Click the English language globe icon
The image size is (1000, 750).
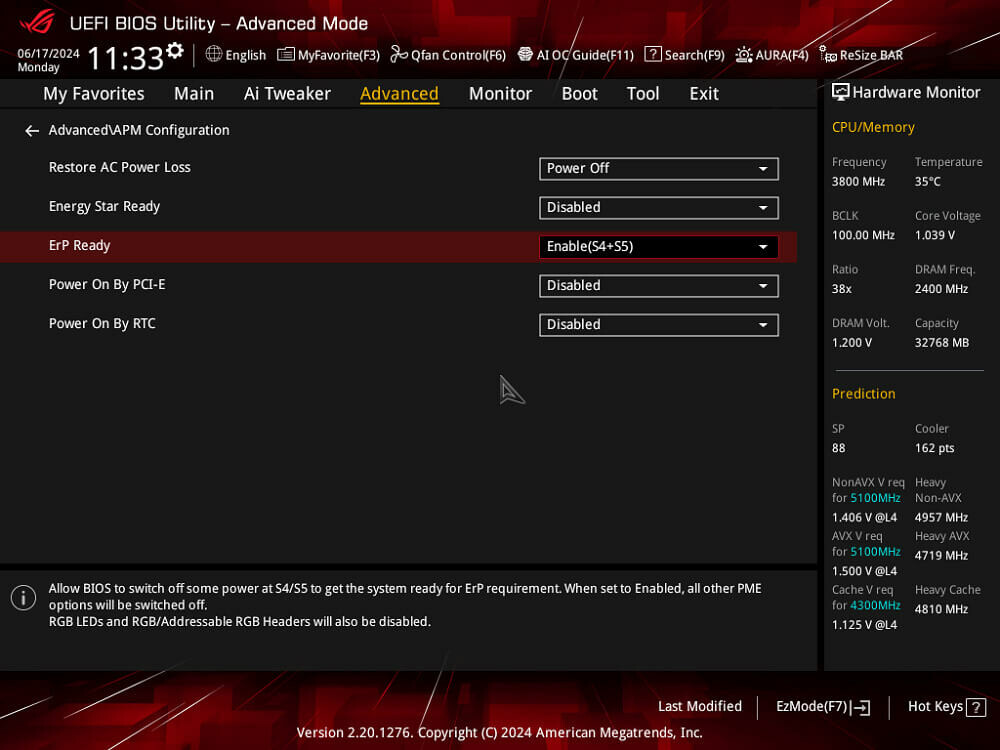(214, 54)
